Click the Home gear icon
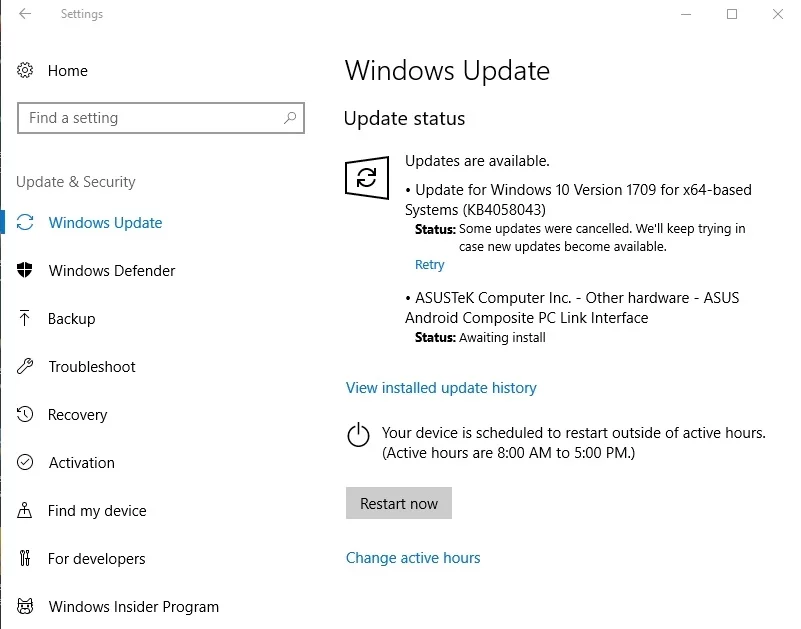Screen dimensions: 801x629 pos(25,70)
